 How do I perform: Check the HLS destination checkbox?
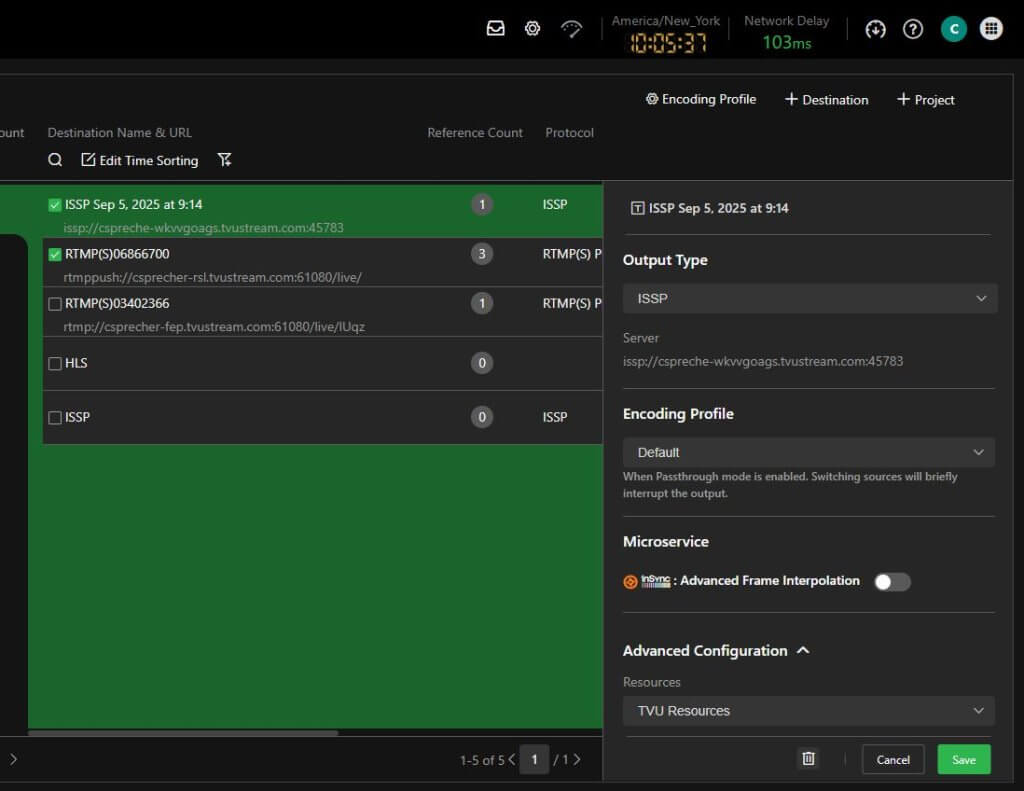click(x=55, y=364)
